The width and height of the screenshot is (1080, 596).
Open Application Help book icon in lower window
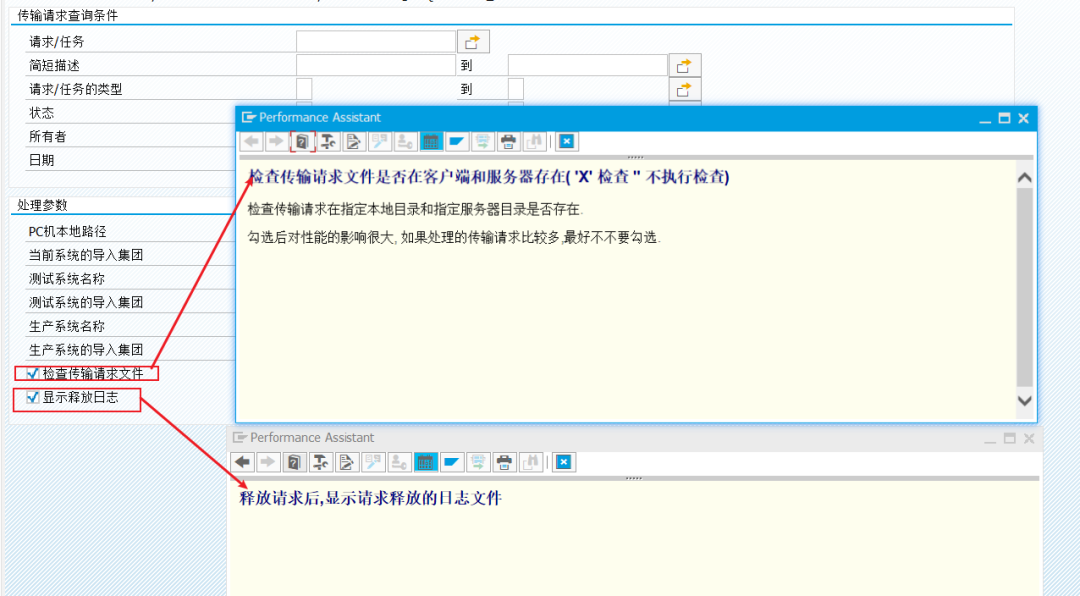(x=294, y=462)
